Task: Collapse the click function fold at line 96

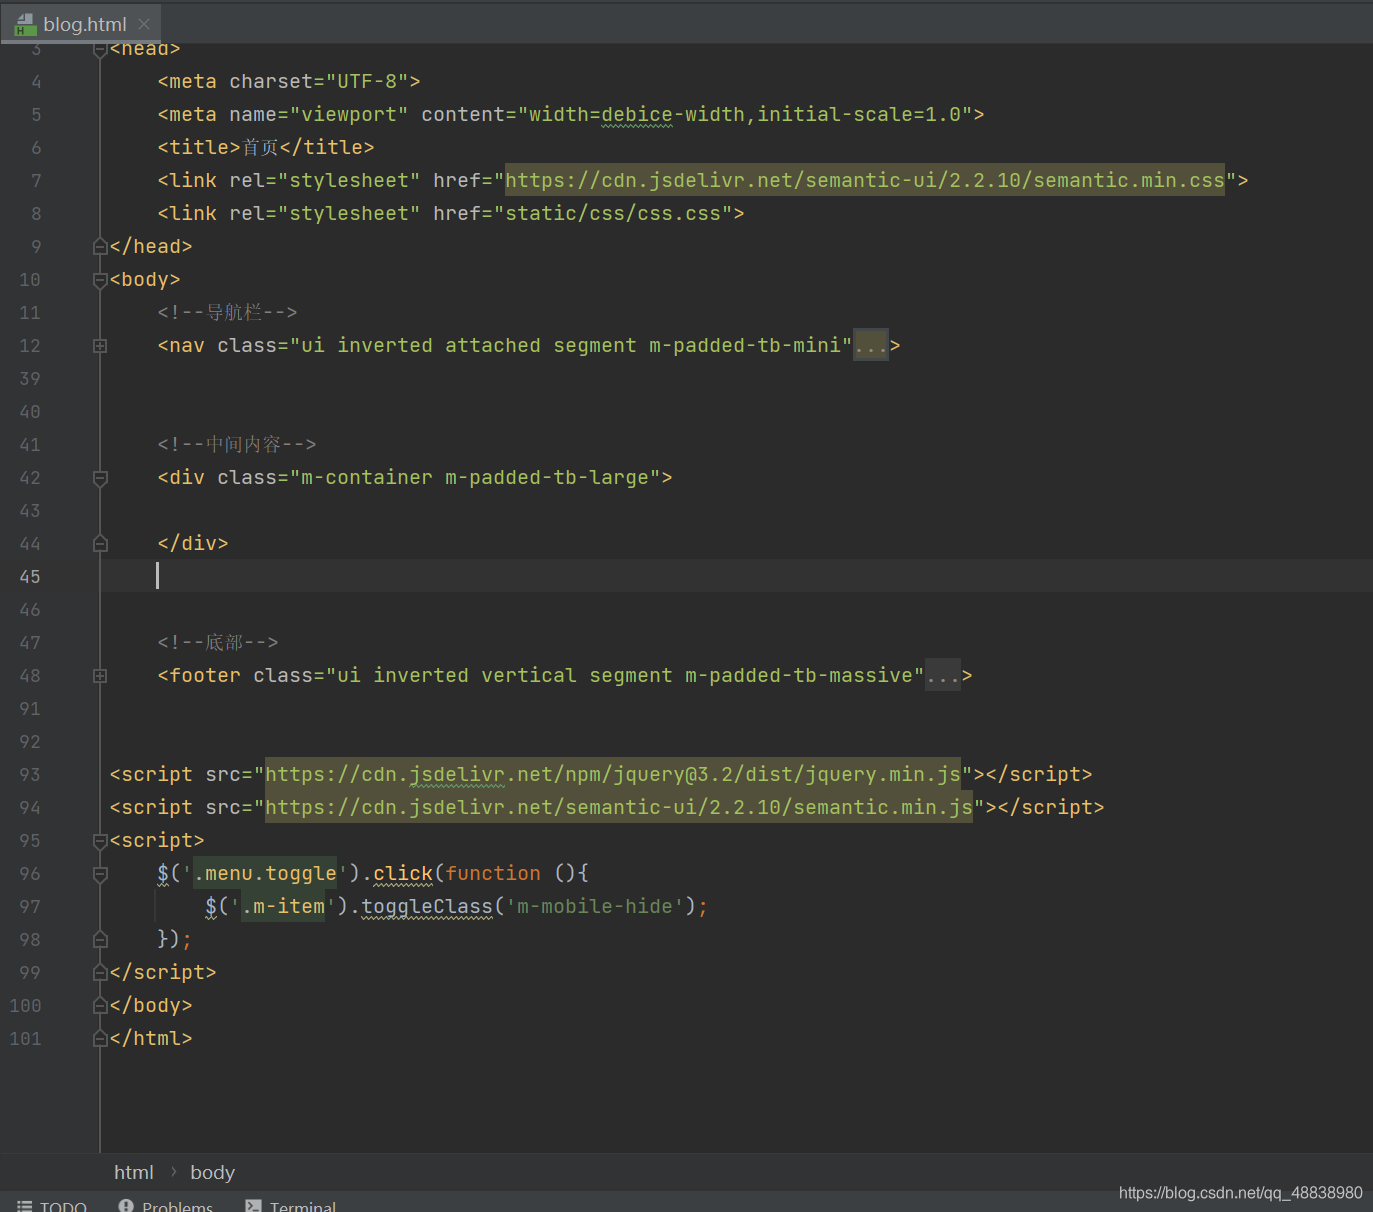Action: 100,874
